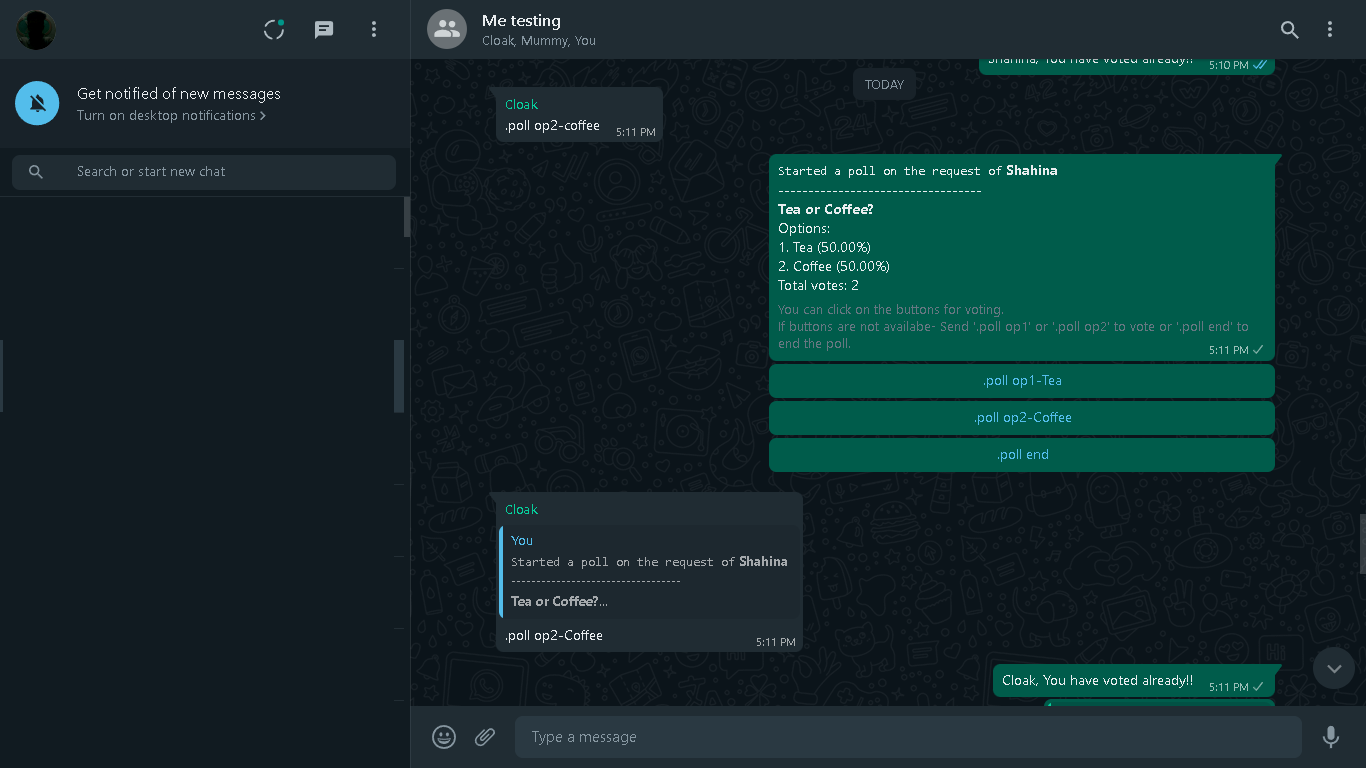The height and width of the screenshot is (768, 1366).
Task: Open the sidebar three-dot menu
Action: [x=374, y=30]
